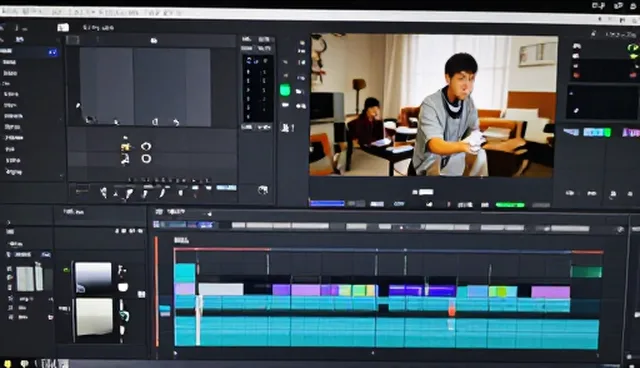
Task: Toggle the small blue badge in project panel row
Action: [46, 254]
